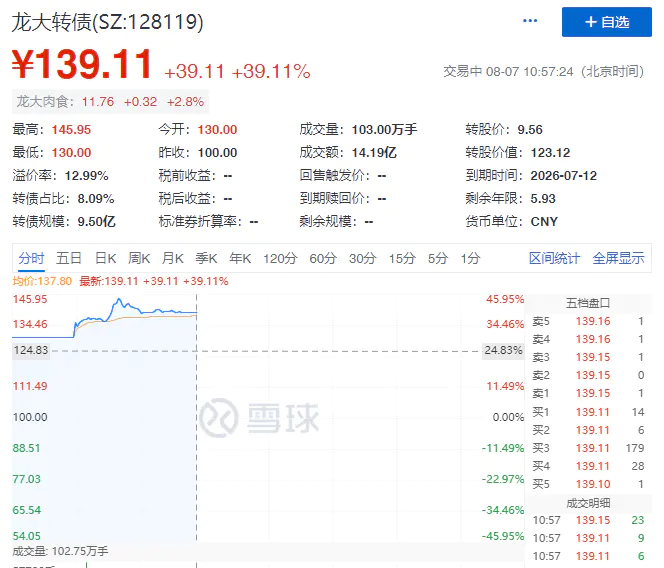Viewport: 664px width, 568px height.
Task: Click the 124.83 dashed price marker on chart
Action: [x=31, y=350]
